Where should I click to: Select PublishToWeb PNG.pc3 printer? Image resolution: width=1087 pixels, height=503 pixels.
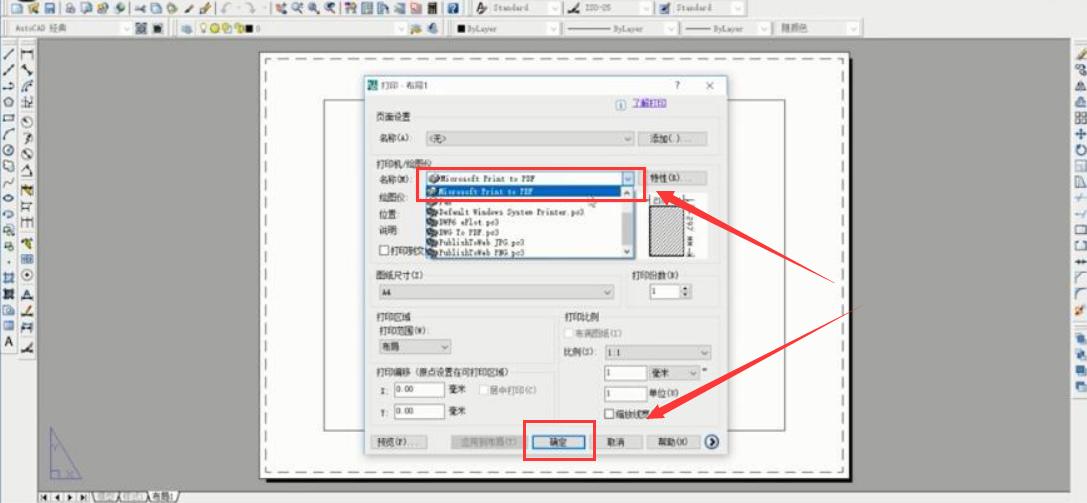[x=523, y=253]
